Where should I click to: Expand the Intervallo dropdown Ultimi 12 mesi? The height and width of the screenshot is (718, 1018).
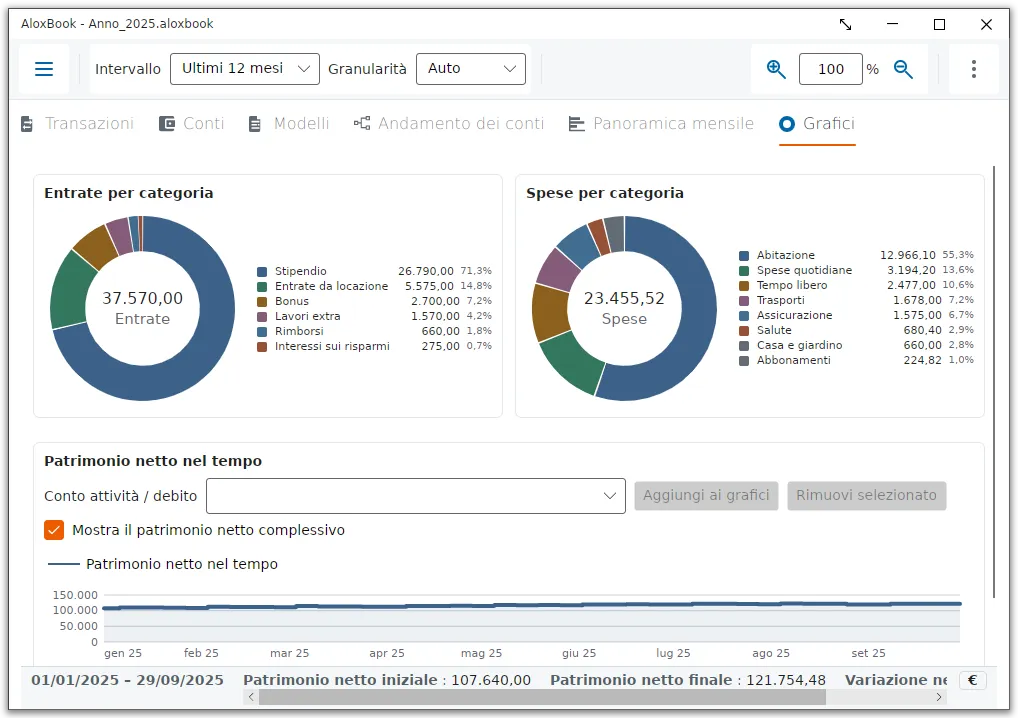[245, 69]
